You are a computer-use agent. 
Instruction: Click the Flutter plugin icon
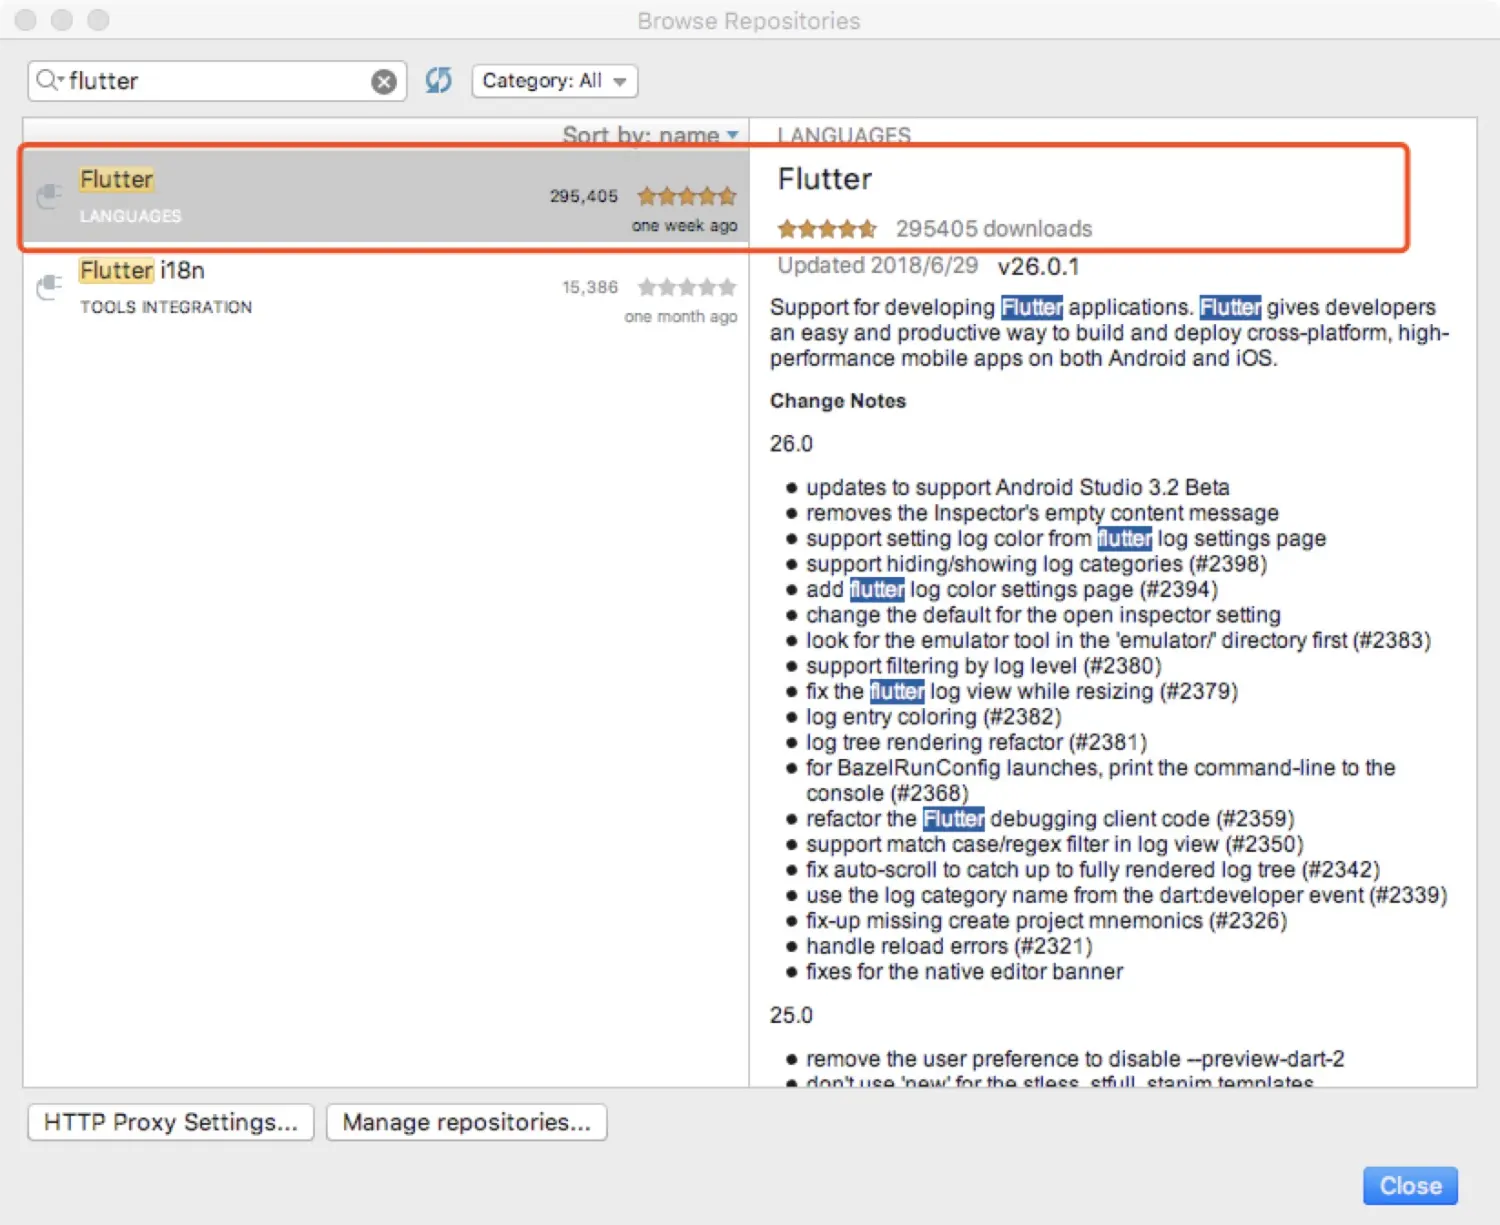pyautogui.click(x=49, y=196)
